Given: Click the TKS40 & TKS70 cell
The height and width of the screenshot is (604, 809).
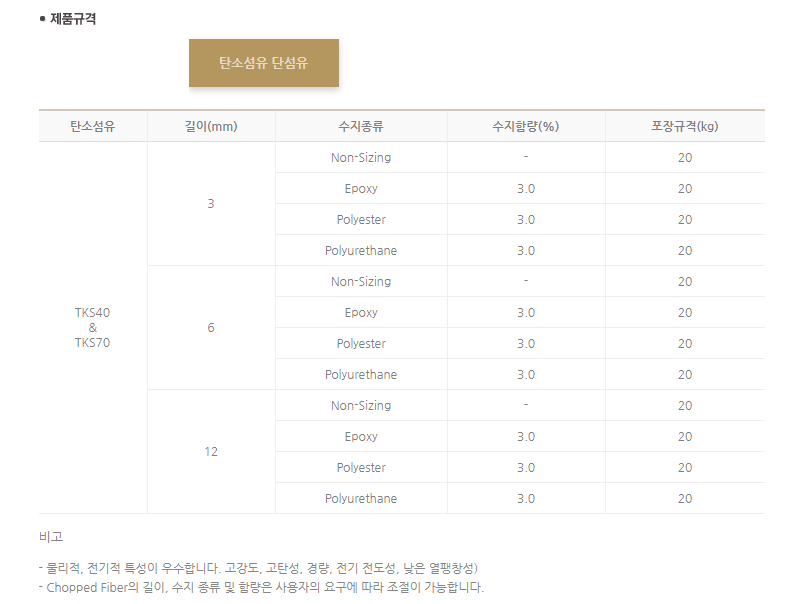Looking at the screenshot, I should pyautogui.click(x=93, y=327).
